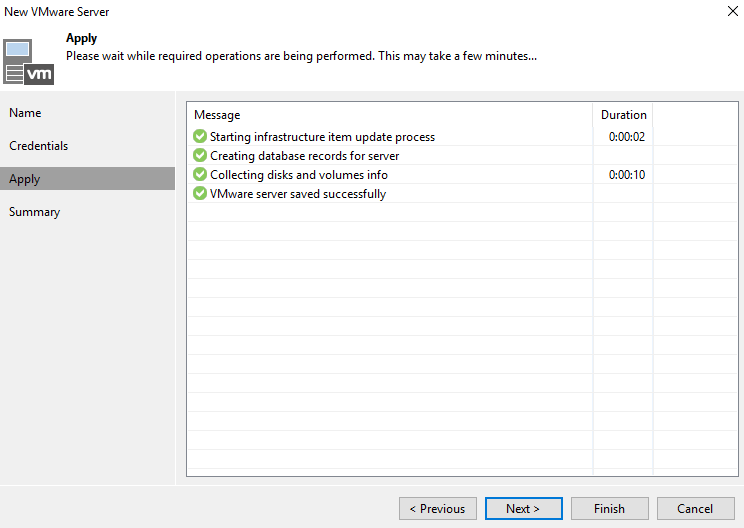Click the VMware server wizard icon
Screen dimensions: 744x528
click(28, 62)
